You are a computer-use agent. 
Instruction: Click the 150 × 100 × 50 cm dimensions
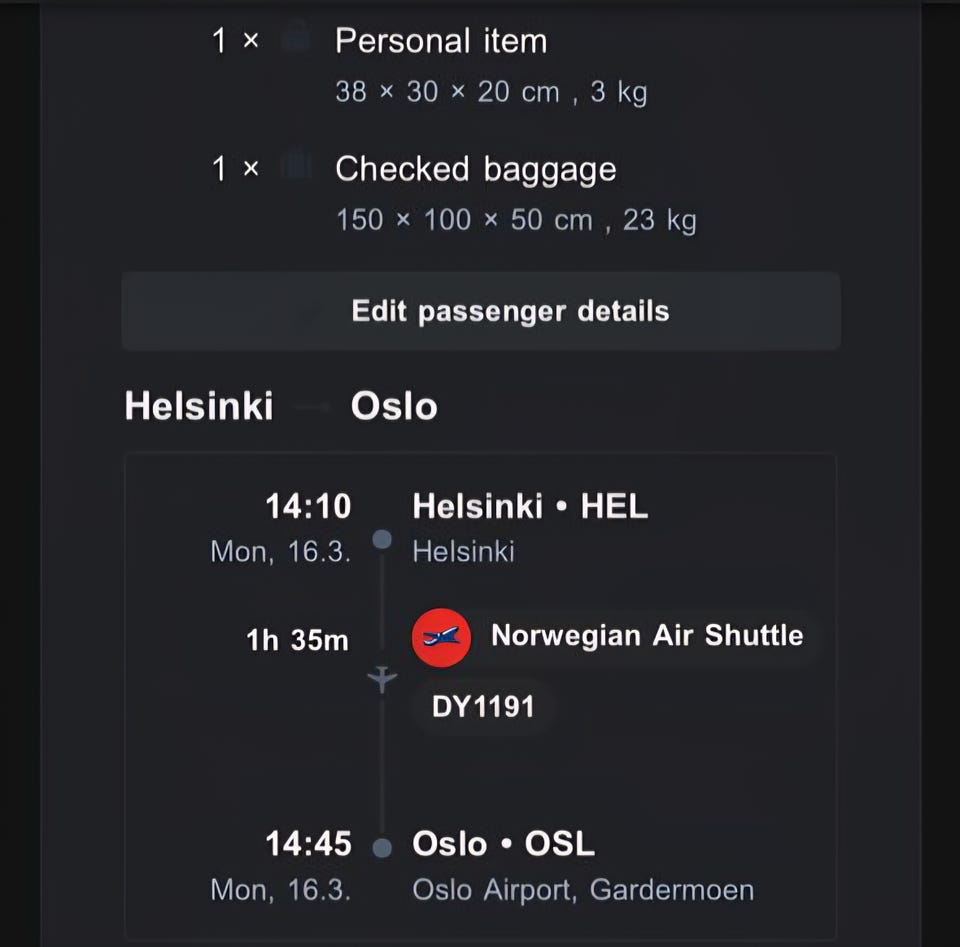pos(464,220)
